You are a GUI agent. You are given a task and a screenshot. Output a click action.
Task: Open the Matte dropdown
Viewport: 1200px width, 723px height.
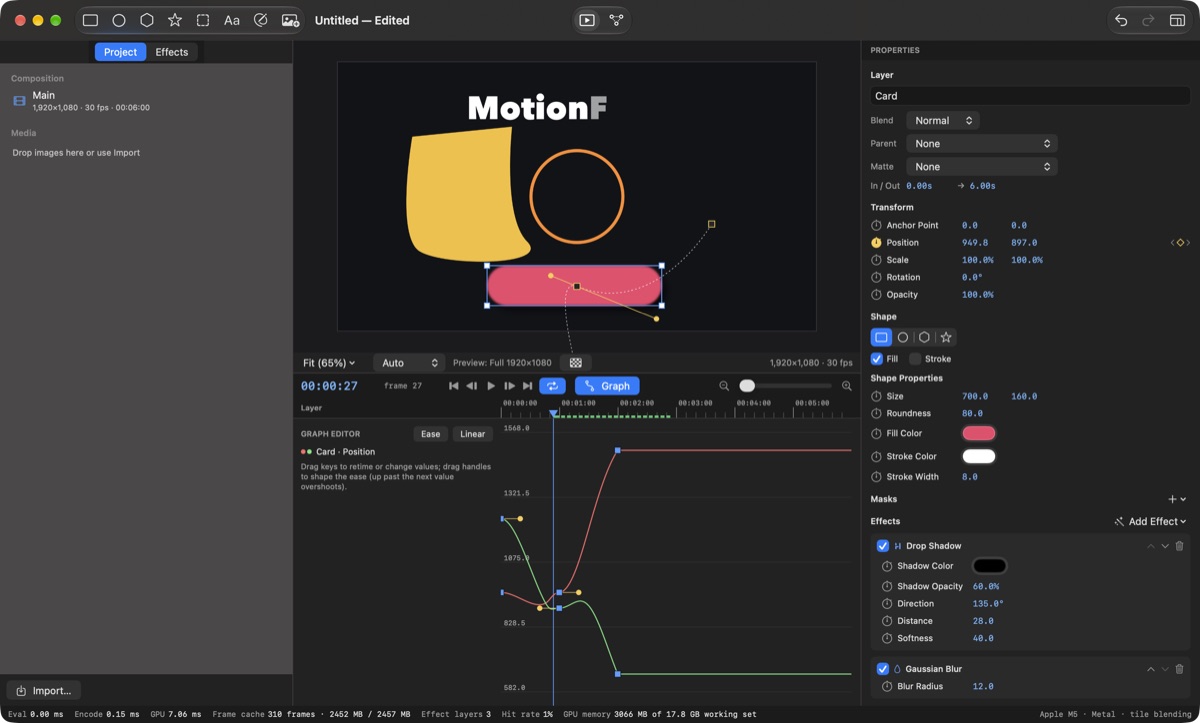click(982, 167)
